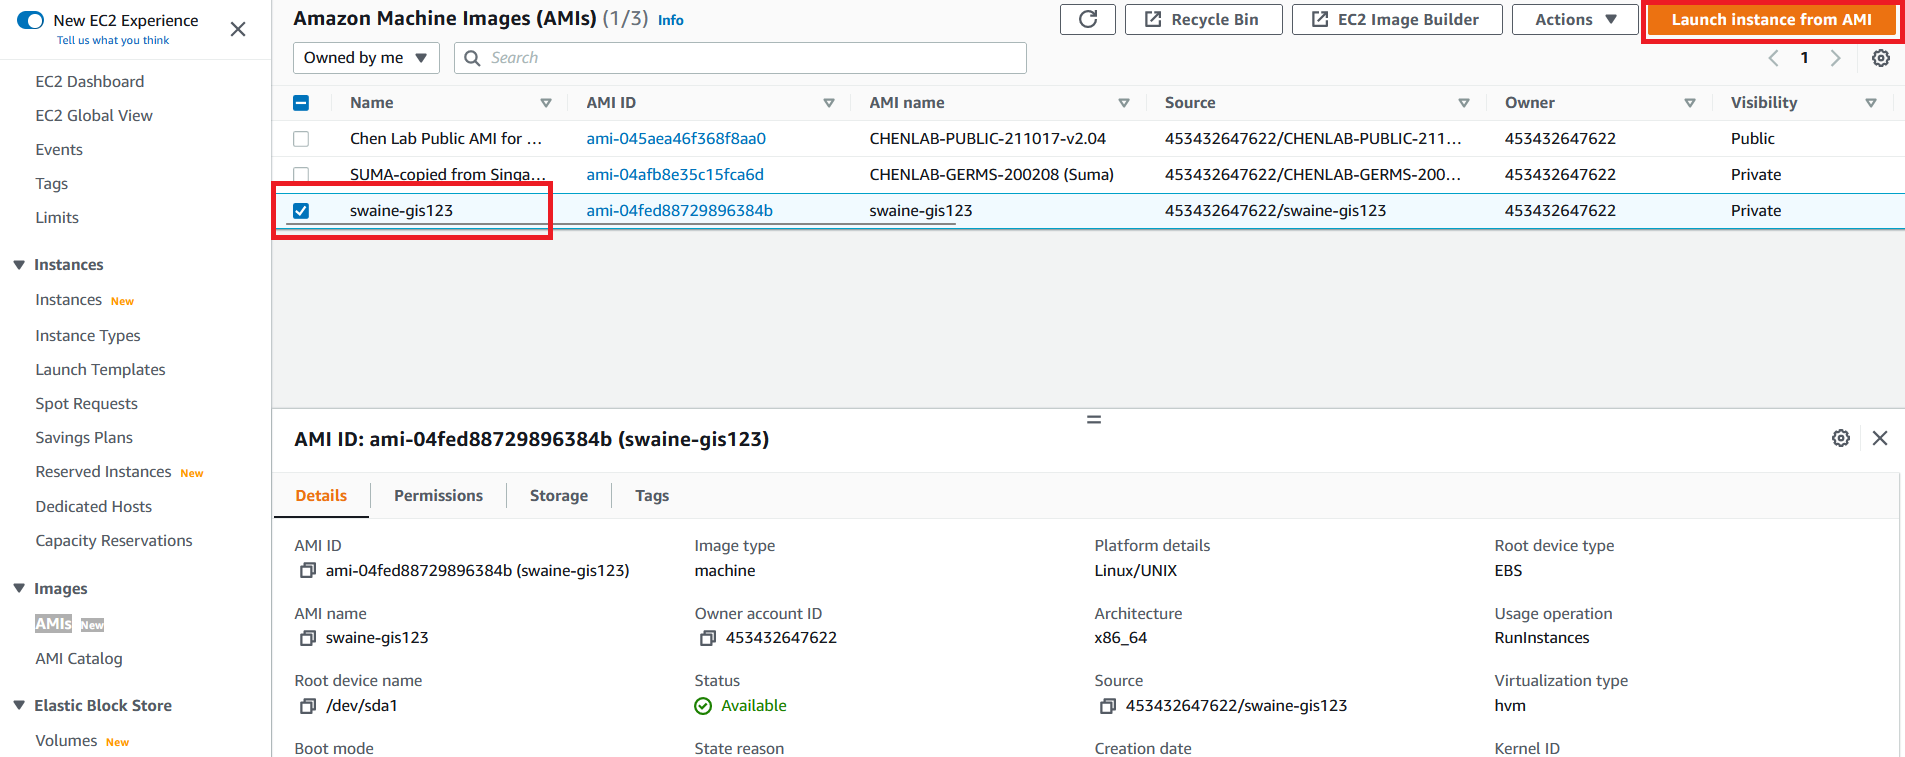1905x757 pixels.
Task: Click Launch instance from AMI button
Action: (1771, 19)
